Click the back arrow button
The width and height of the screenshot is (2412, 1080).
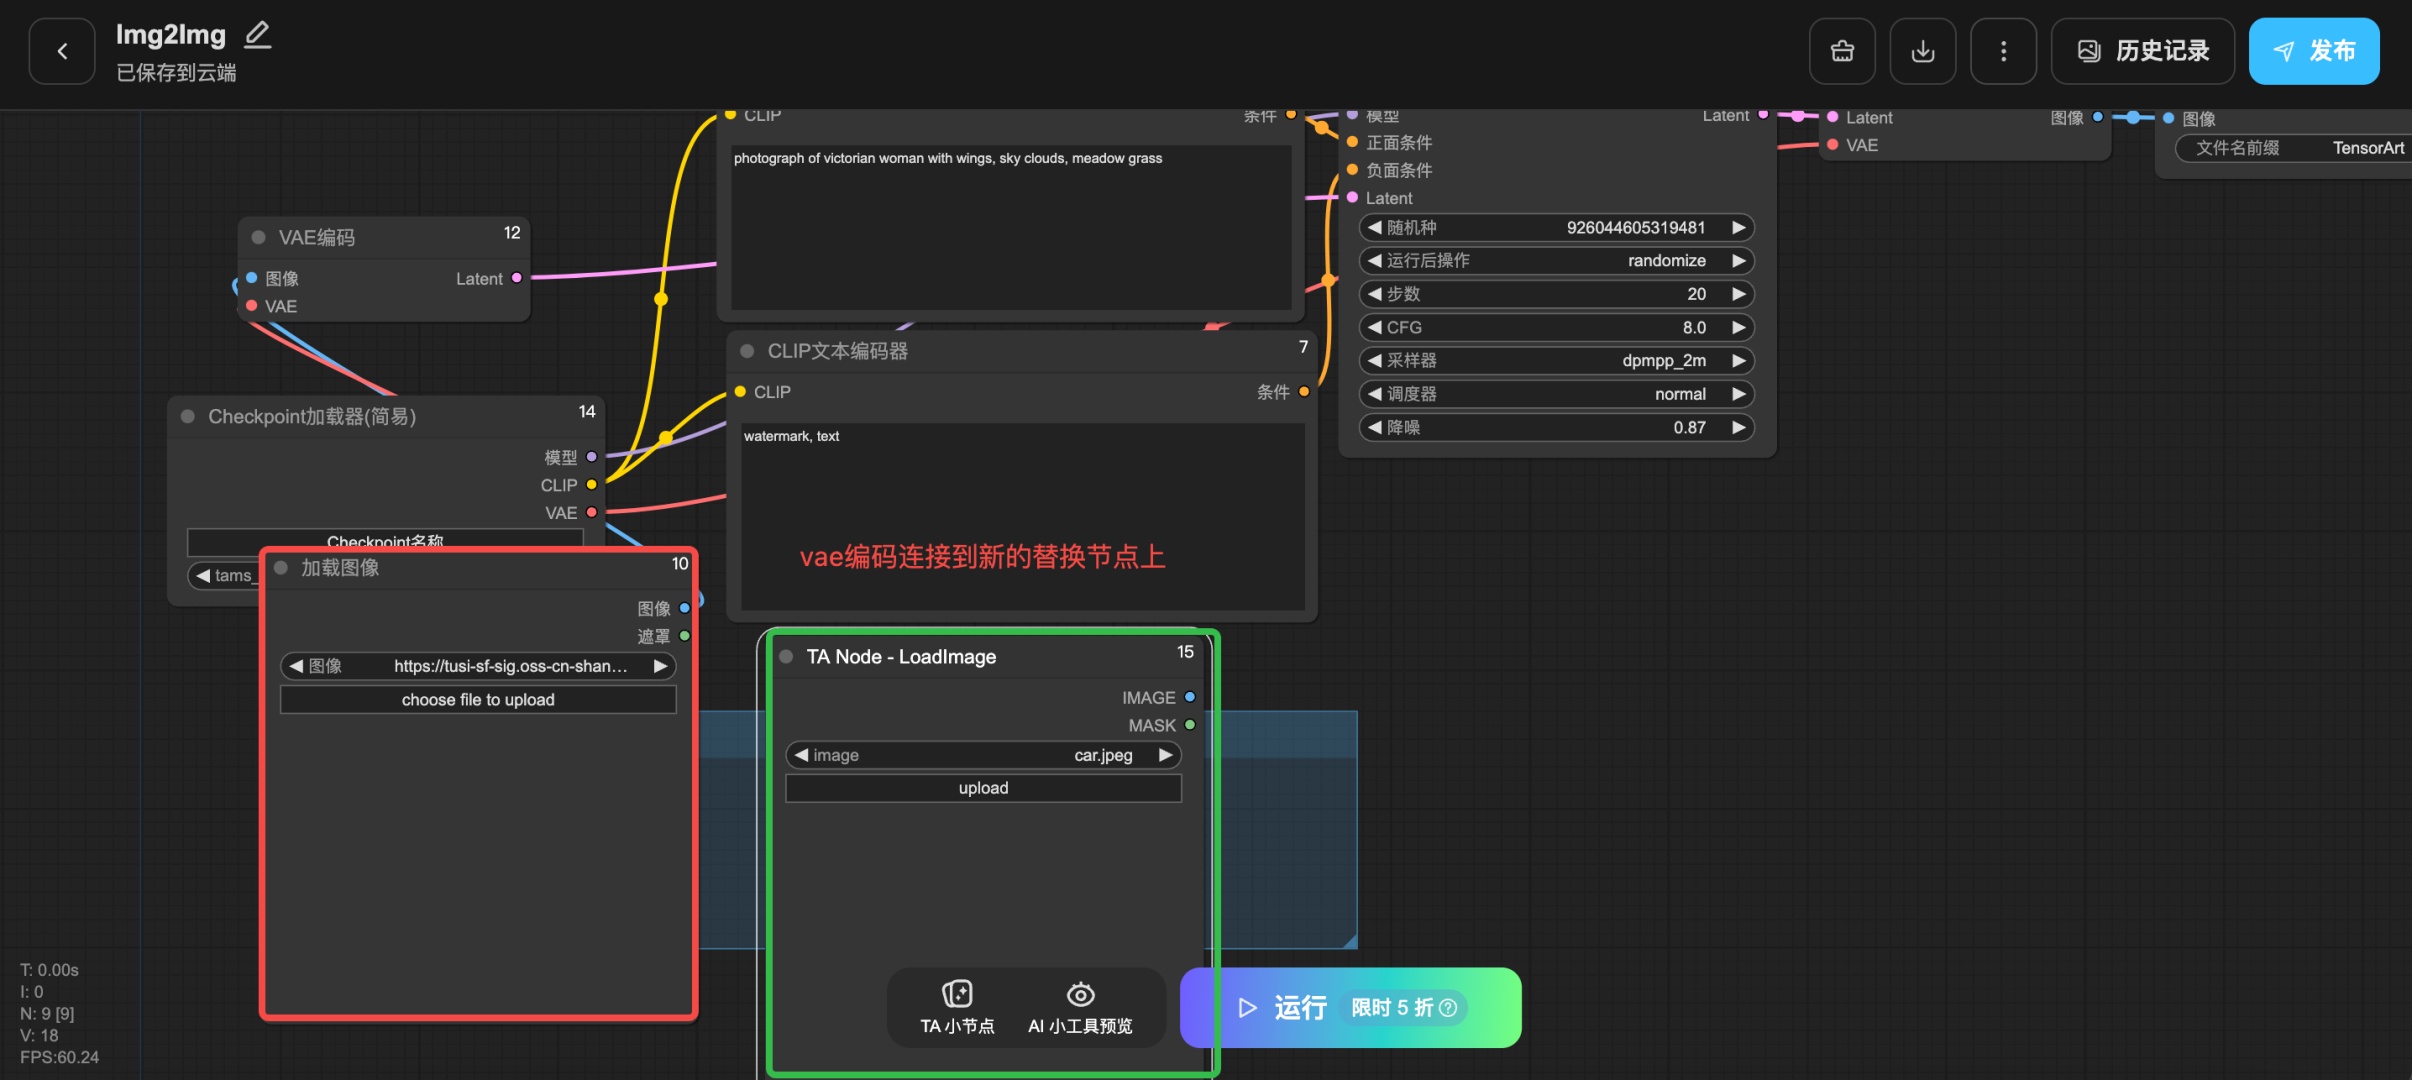[62, 51]
